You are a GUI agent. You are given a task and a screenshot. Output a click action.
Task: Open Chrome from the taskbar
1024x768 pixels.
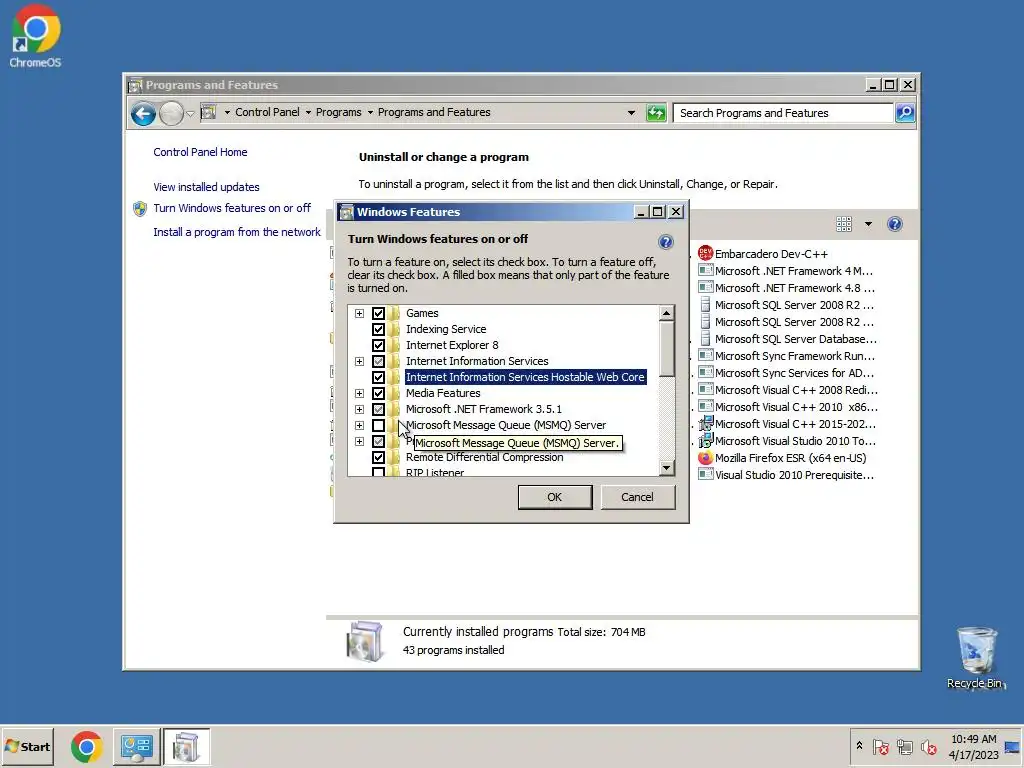pyautogui.click(x=87, y=748)
